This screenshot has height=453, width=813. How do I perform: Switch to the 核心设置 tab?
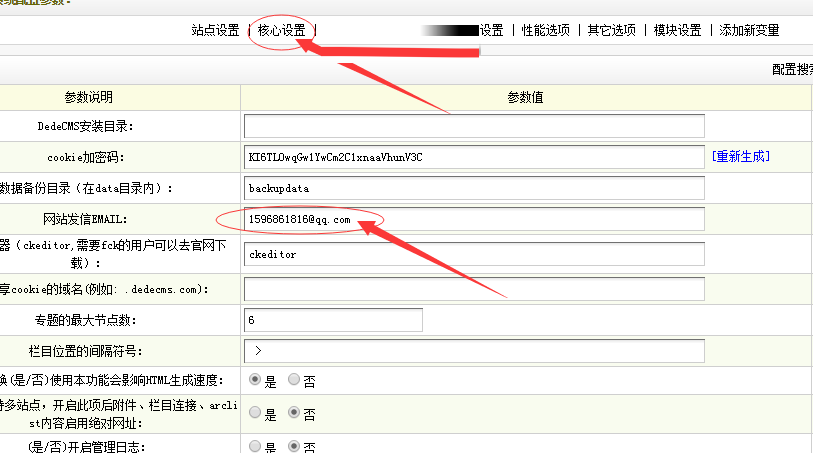281,31
